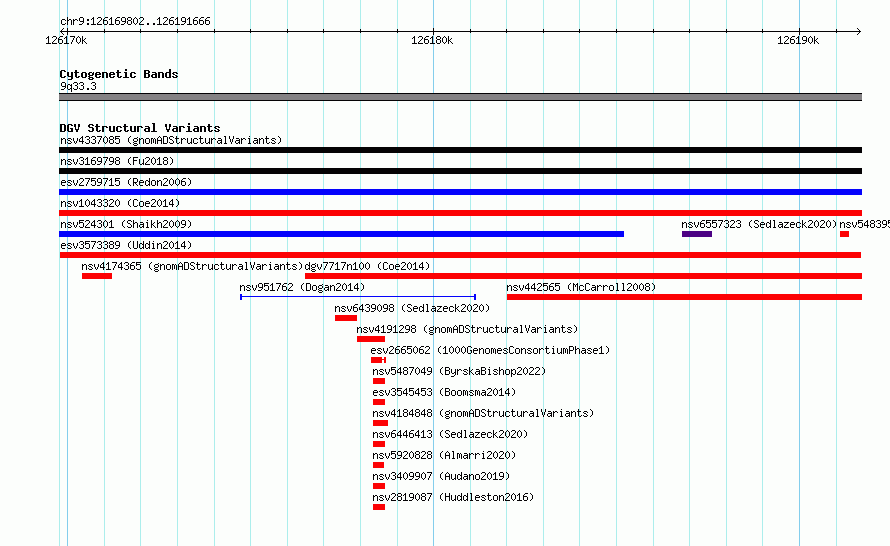The image size is (890, 546).
Task: Open the esv2759715 (Redon2006) label
Action: 126,182
